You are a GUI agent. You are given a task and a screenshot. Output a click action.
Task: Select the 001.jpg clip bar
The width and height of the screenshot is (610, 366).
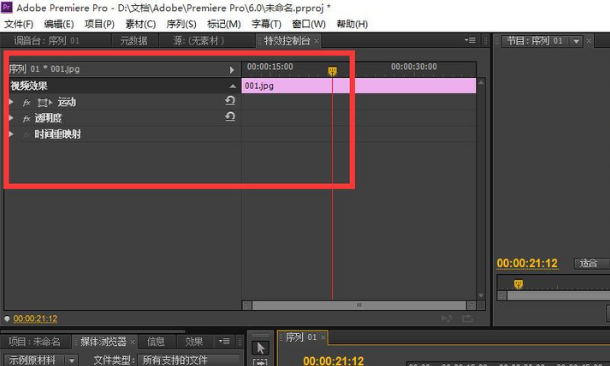point(359,86)
